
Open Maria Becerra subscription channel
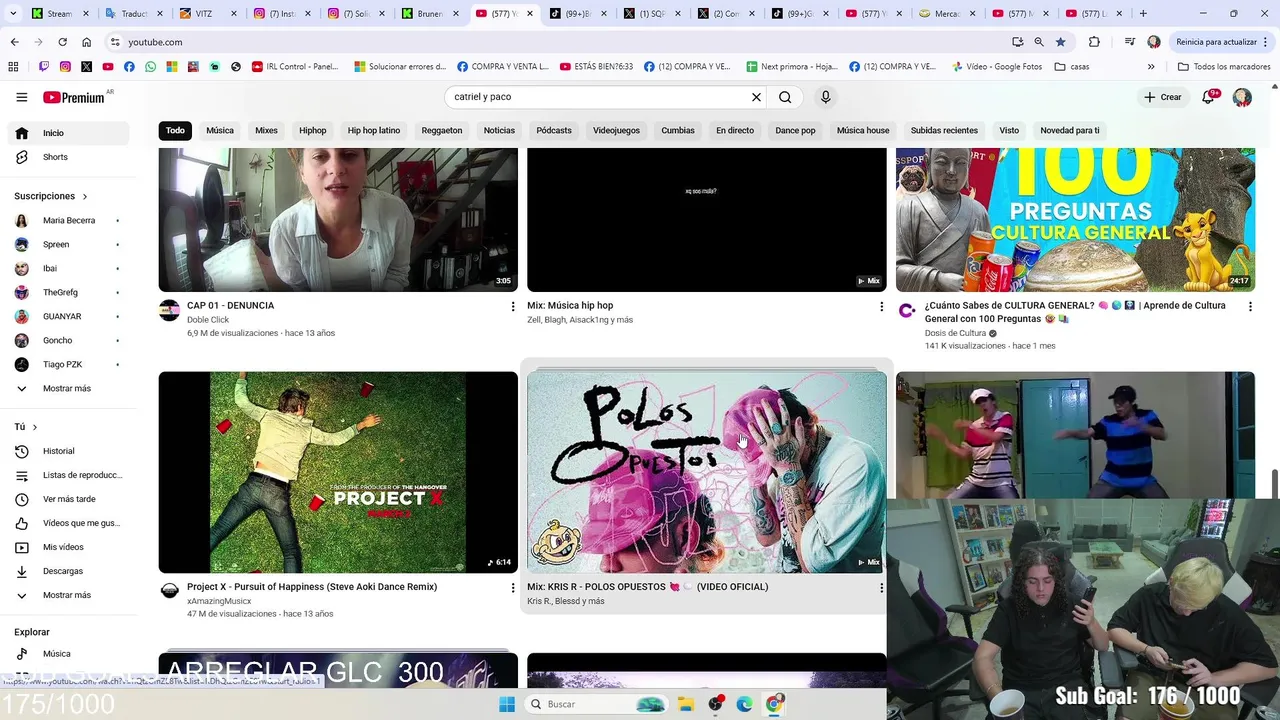tap(68, 220)
